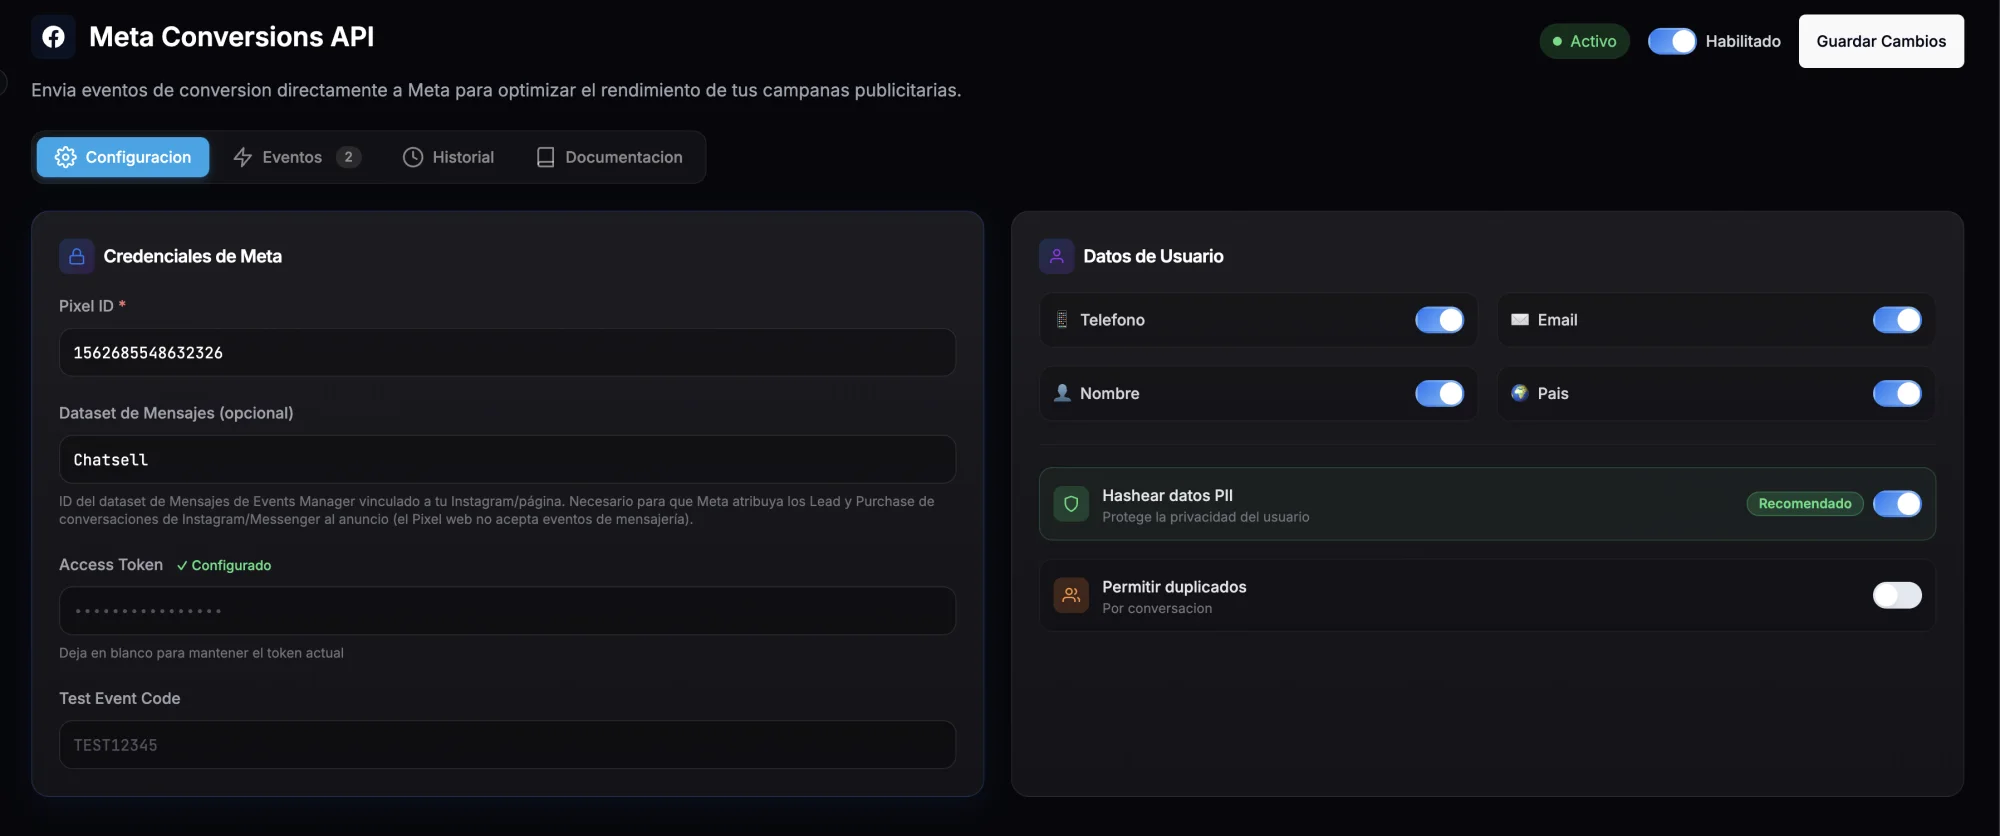Click the shield icon beside Hashear datos PII

point(1071,504)
